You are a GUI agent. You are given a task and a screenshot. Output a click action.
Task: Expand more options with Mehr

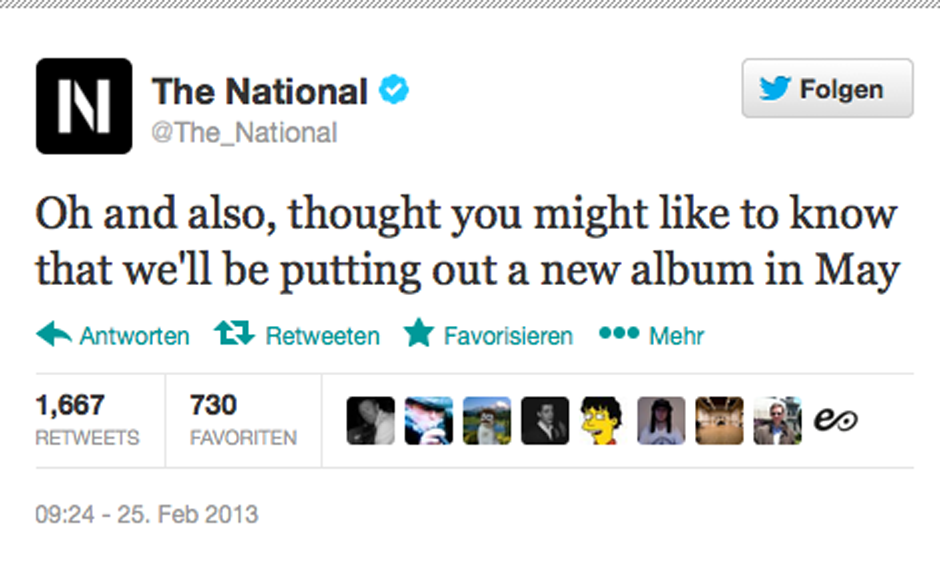tap(676, 335)
